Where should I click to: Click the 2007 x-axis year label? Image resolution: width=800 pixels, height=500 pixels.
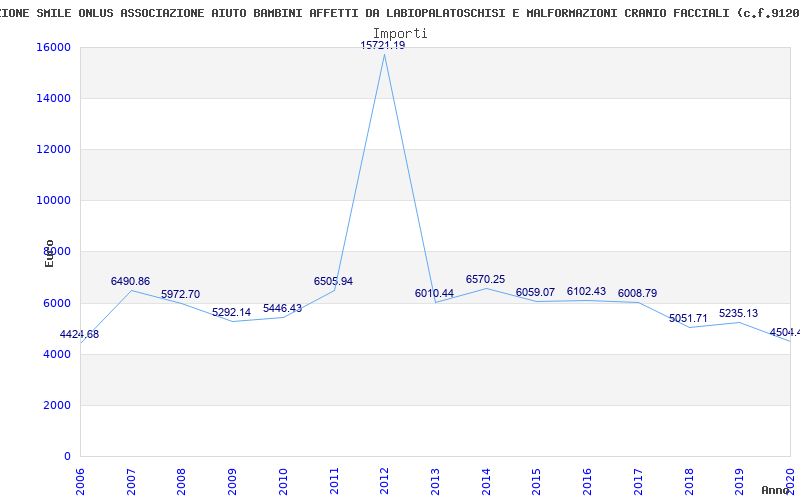131,481
